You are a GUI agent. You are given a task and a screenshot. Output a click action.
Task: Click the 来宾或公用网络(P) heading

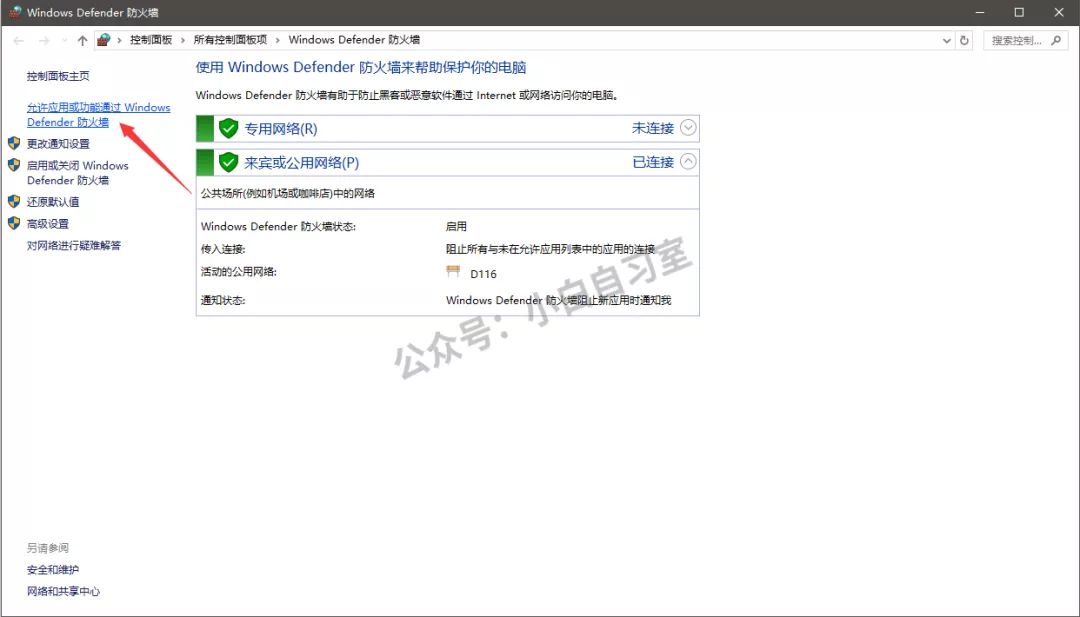pyautogui.click(x=302, y=163)
